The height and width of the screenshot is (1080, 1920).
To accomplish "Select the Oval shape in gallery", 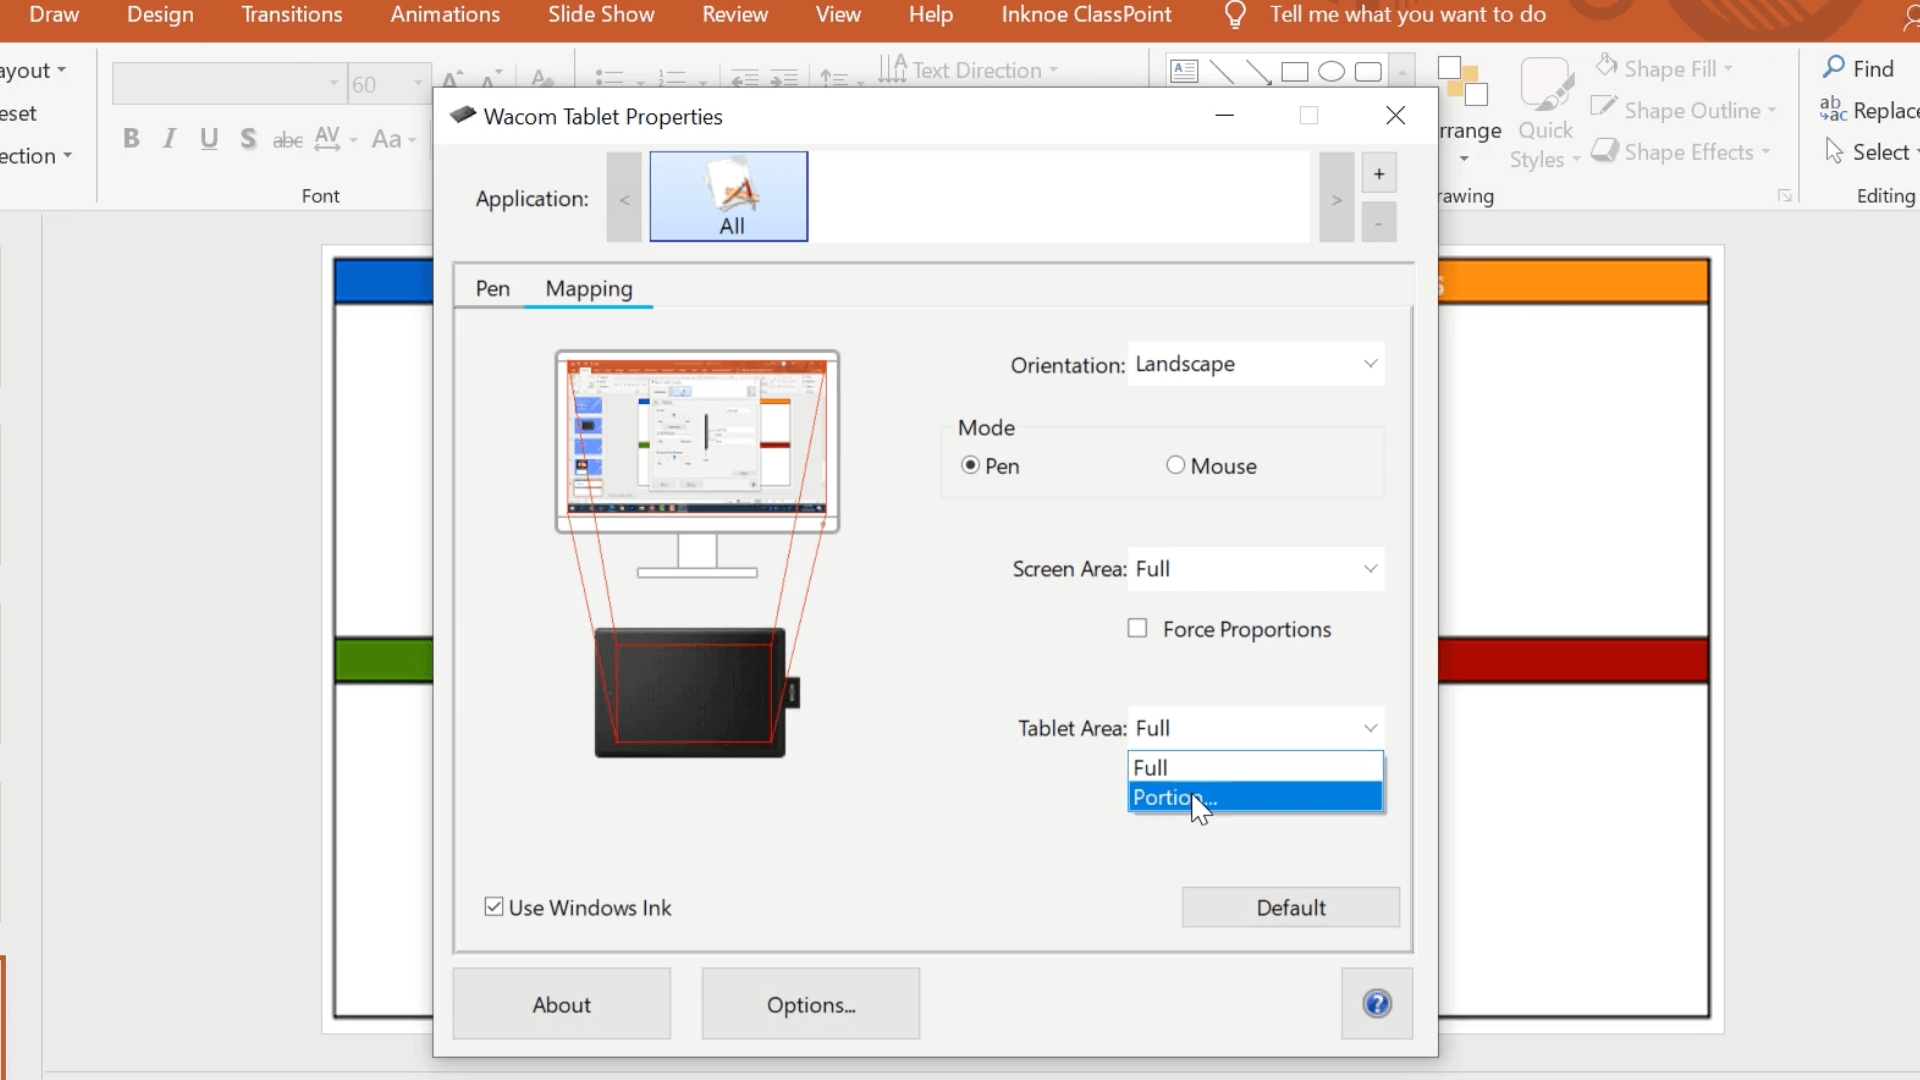I will 1331,71.
